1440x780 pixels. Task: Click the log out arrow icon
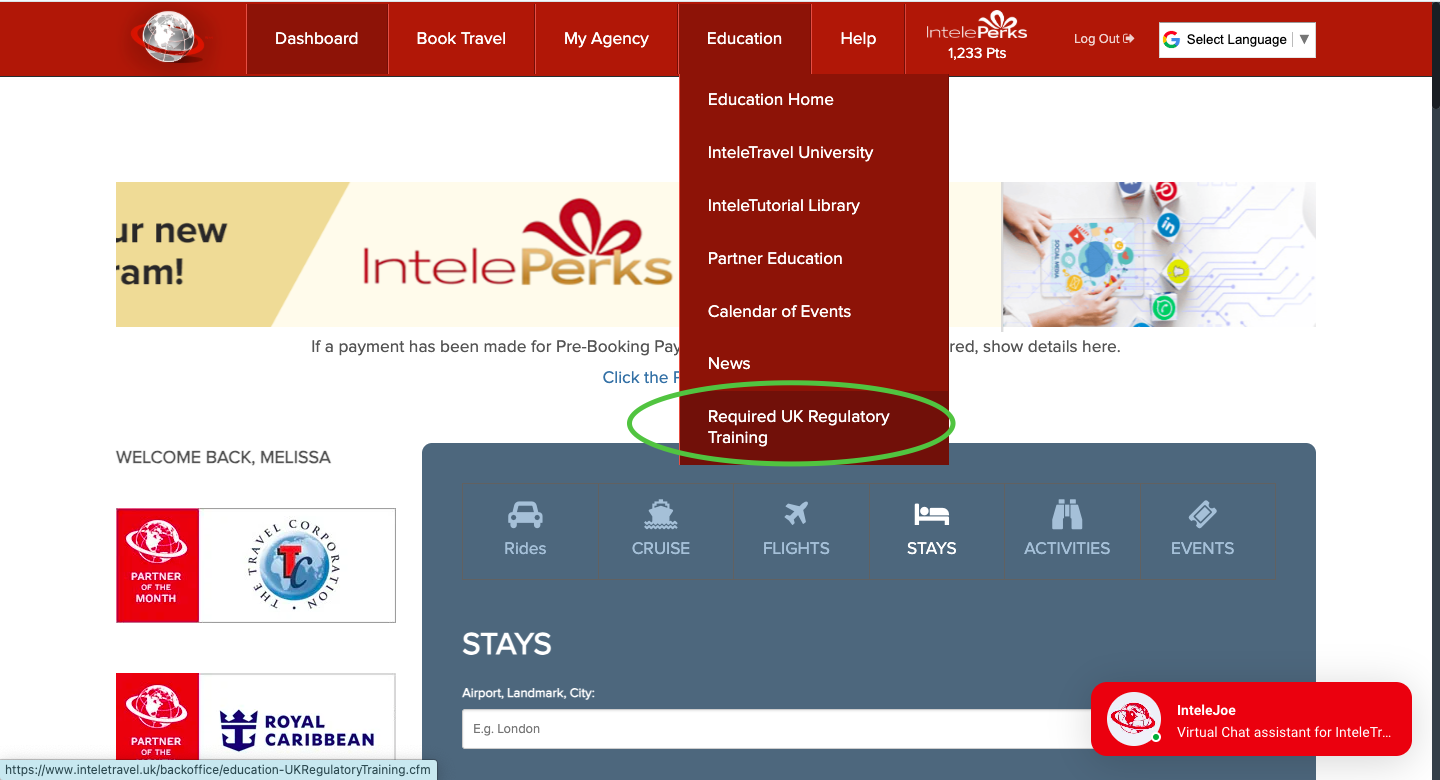pyautogui.click(x=1129, y=39)
